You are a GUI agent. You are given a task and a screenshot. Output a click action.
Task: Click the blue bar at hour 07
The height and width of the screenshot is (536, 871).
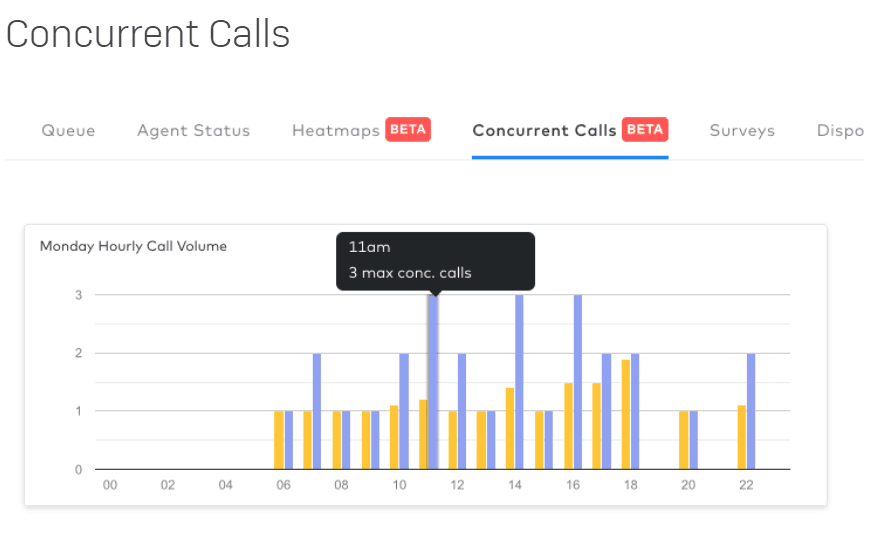coord(317,411)
